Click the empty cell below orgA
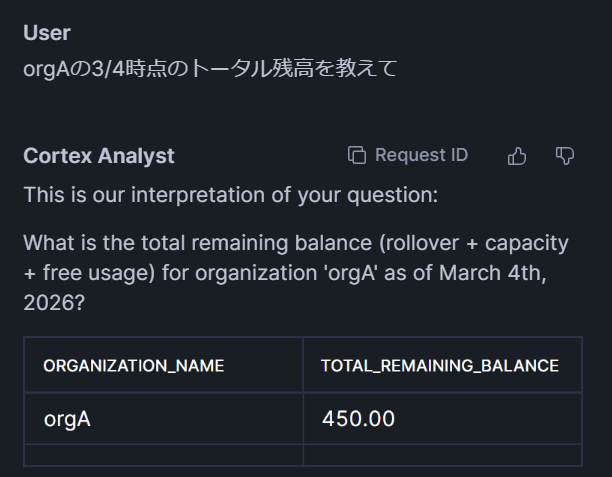 pos(163,455)
